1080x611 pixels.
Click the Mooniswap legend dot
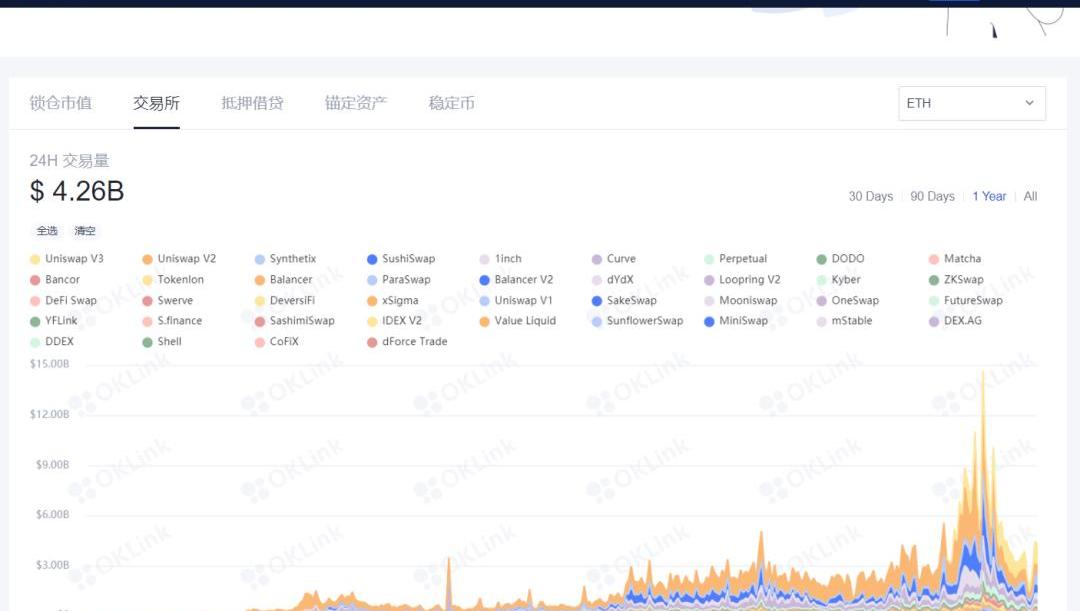coord(709,301)
